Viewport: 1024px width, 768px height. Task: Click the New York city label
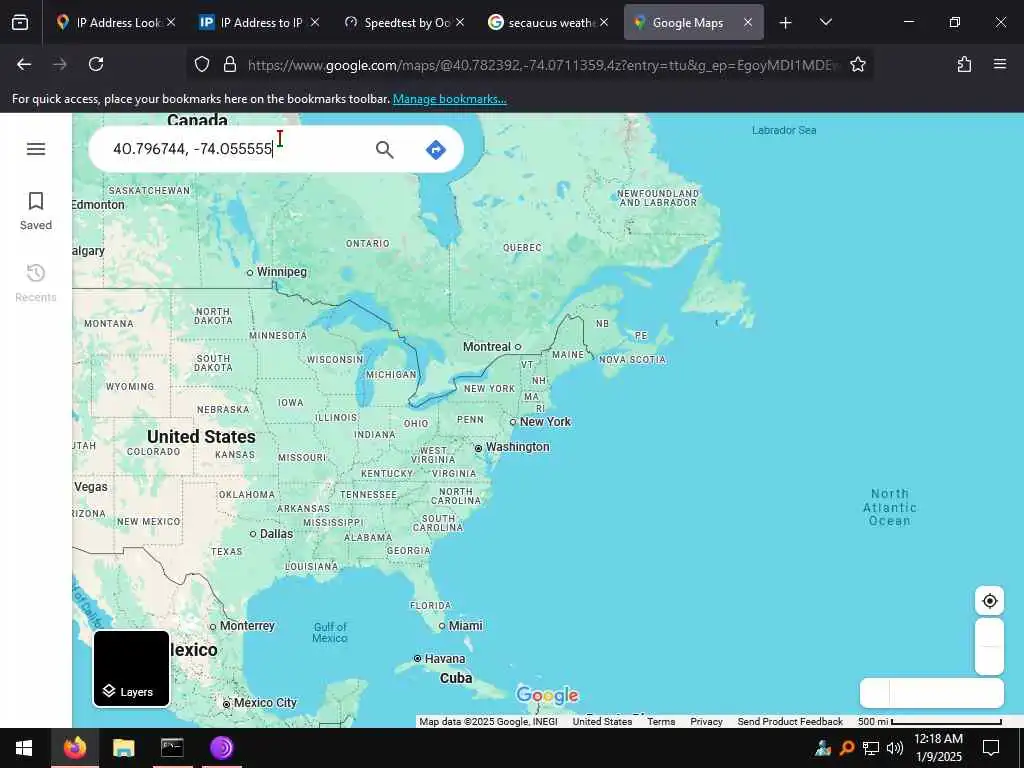(545, 422)
